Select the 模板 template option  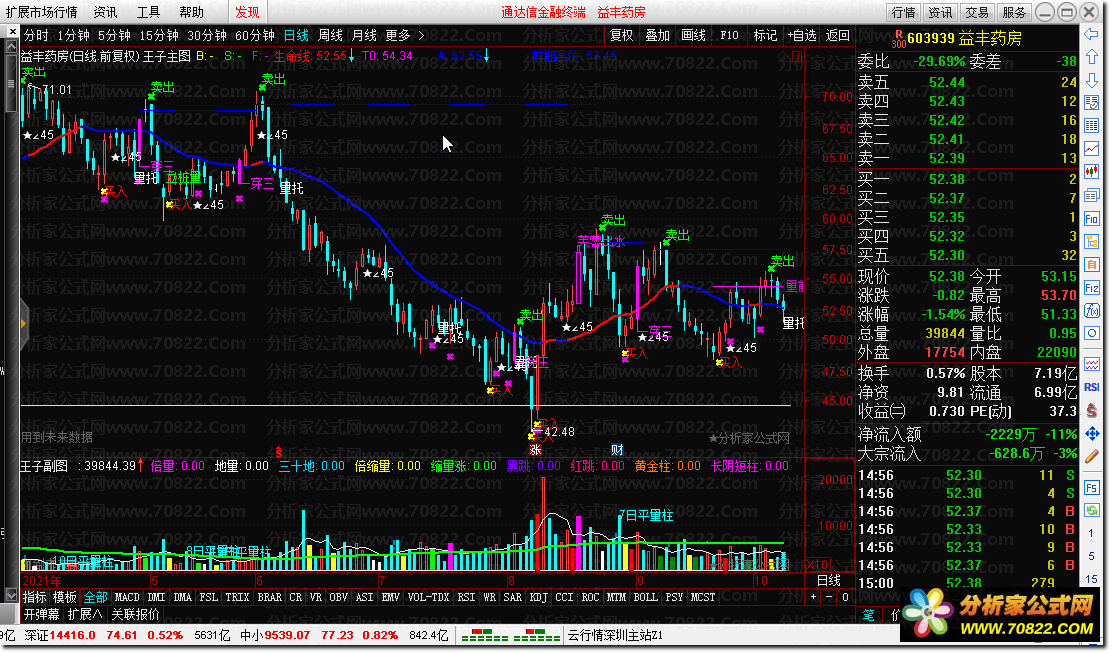pyautogui.click(x=65, y=598)
